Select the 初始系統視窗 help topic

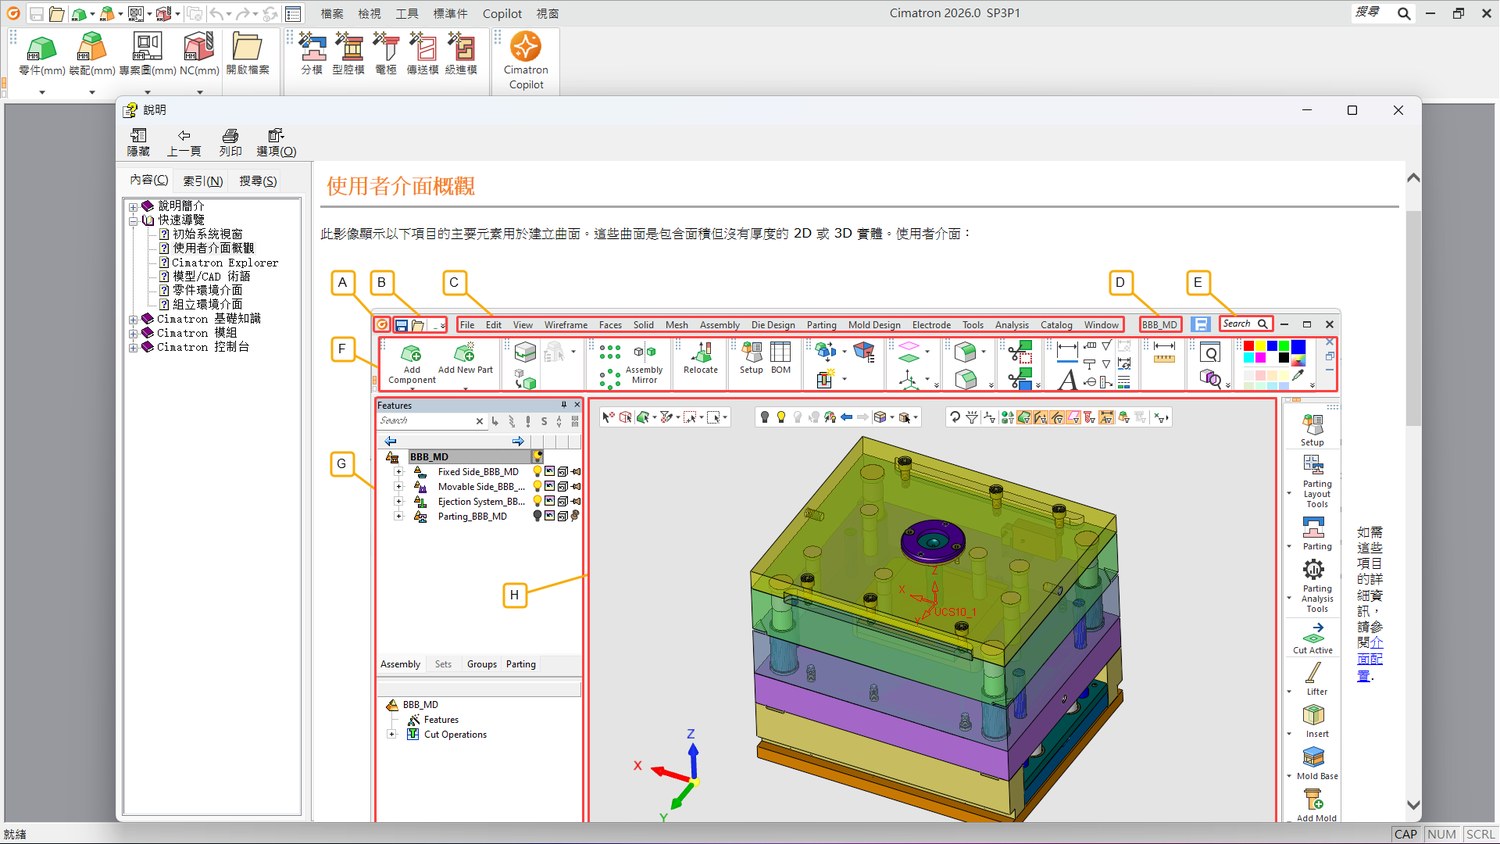[x=207, y=234]
